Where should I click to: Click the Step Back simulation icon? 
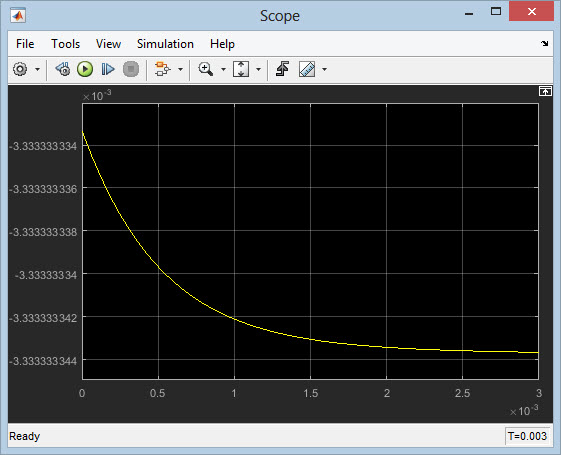point(63,69)
